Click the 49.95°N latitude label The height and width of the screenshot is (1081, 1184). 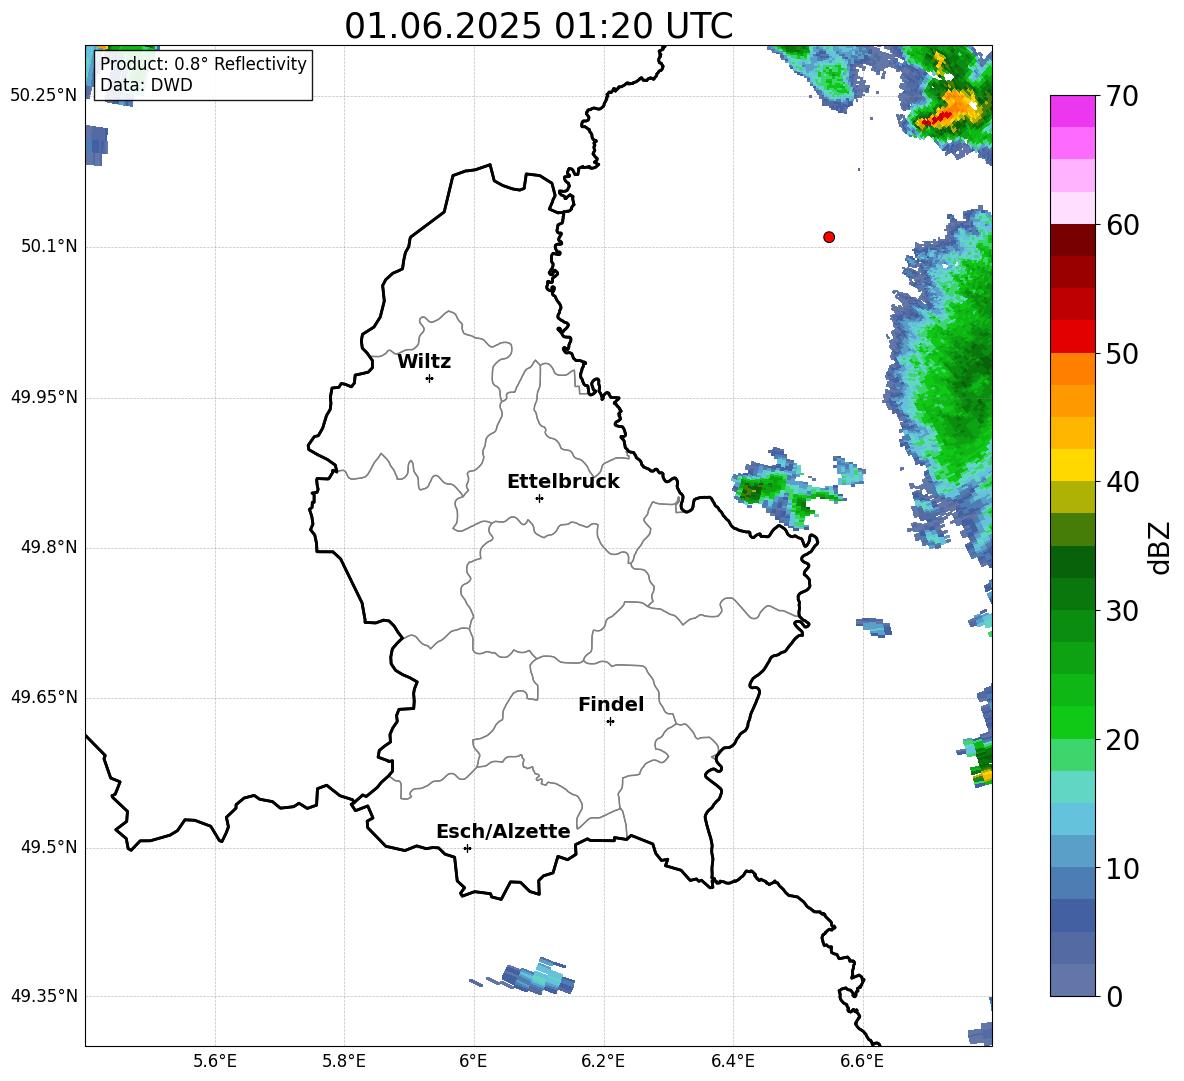pyautogui.click(x=43, y=397)
